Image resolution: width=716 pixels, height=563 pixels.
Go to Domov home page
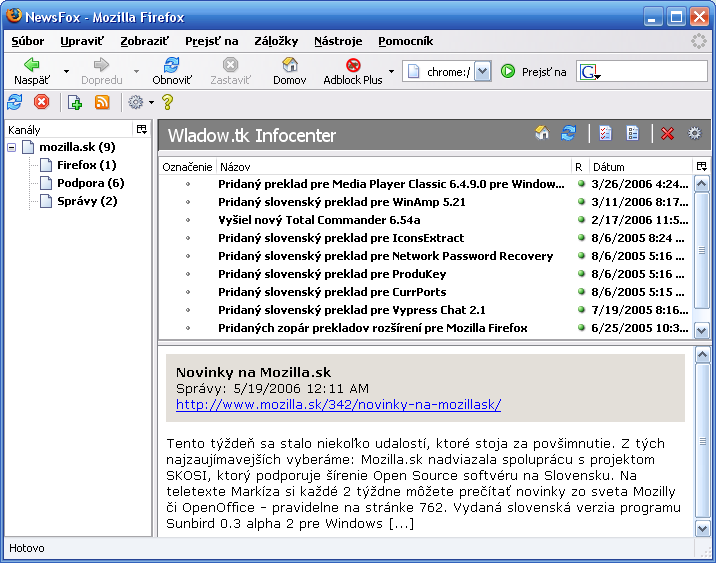(x=290, y=71)
